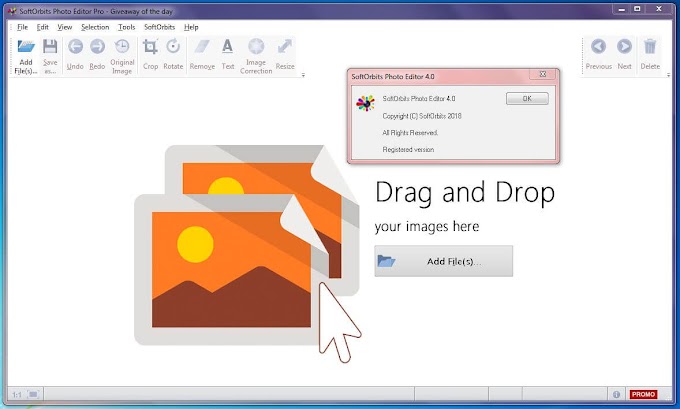680x409 pixels.
Task: Open the Help menu
Action: point(191,27)
